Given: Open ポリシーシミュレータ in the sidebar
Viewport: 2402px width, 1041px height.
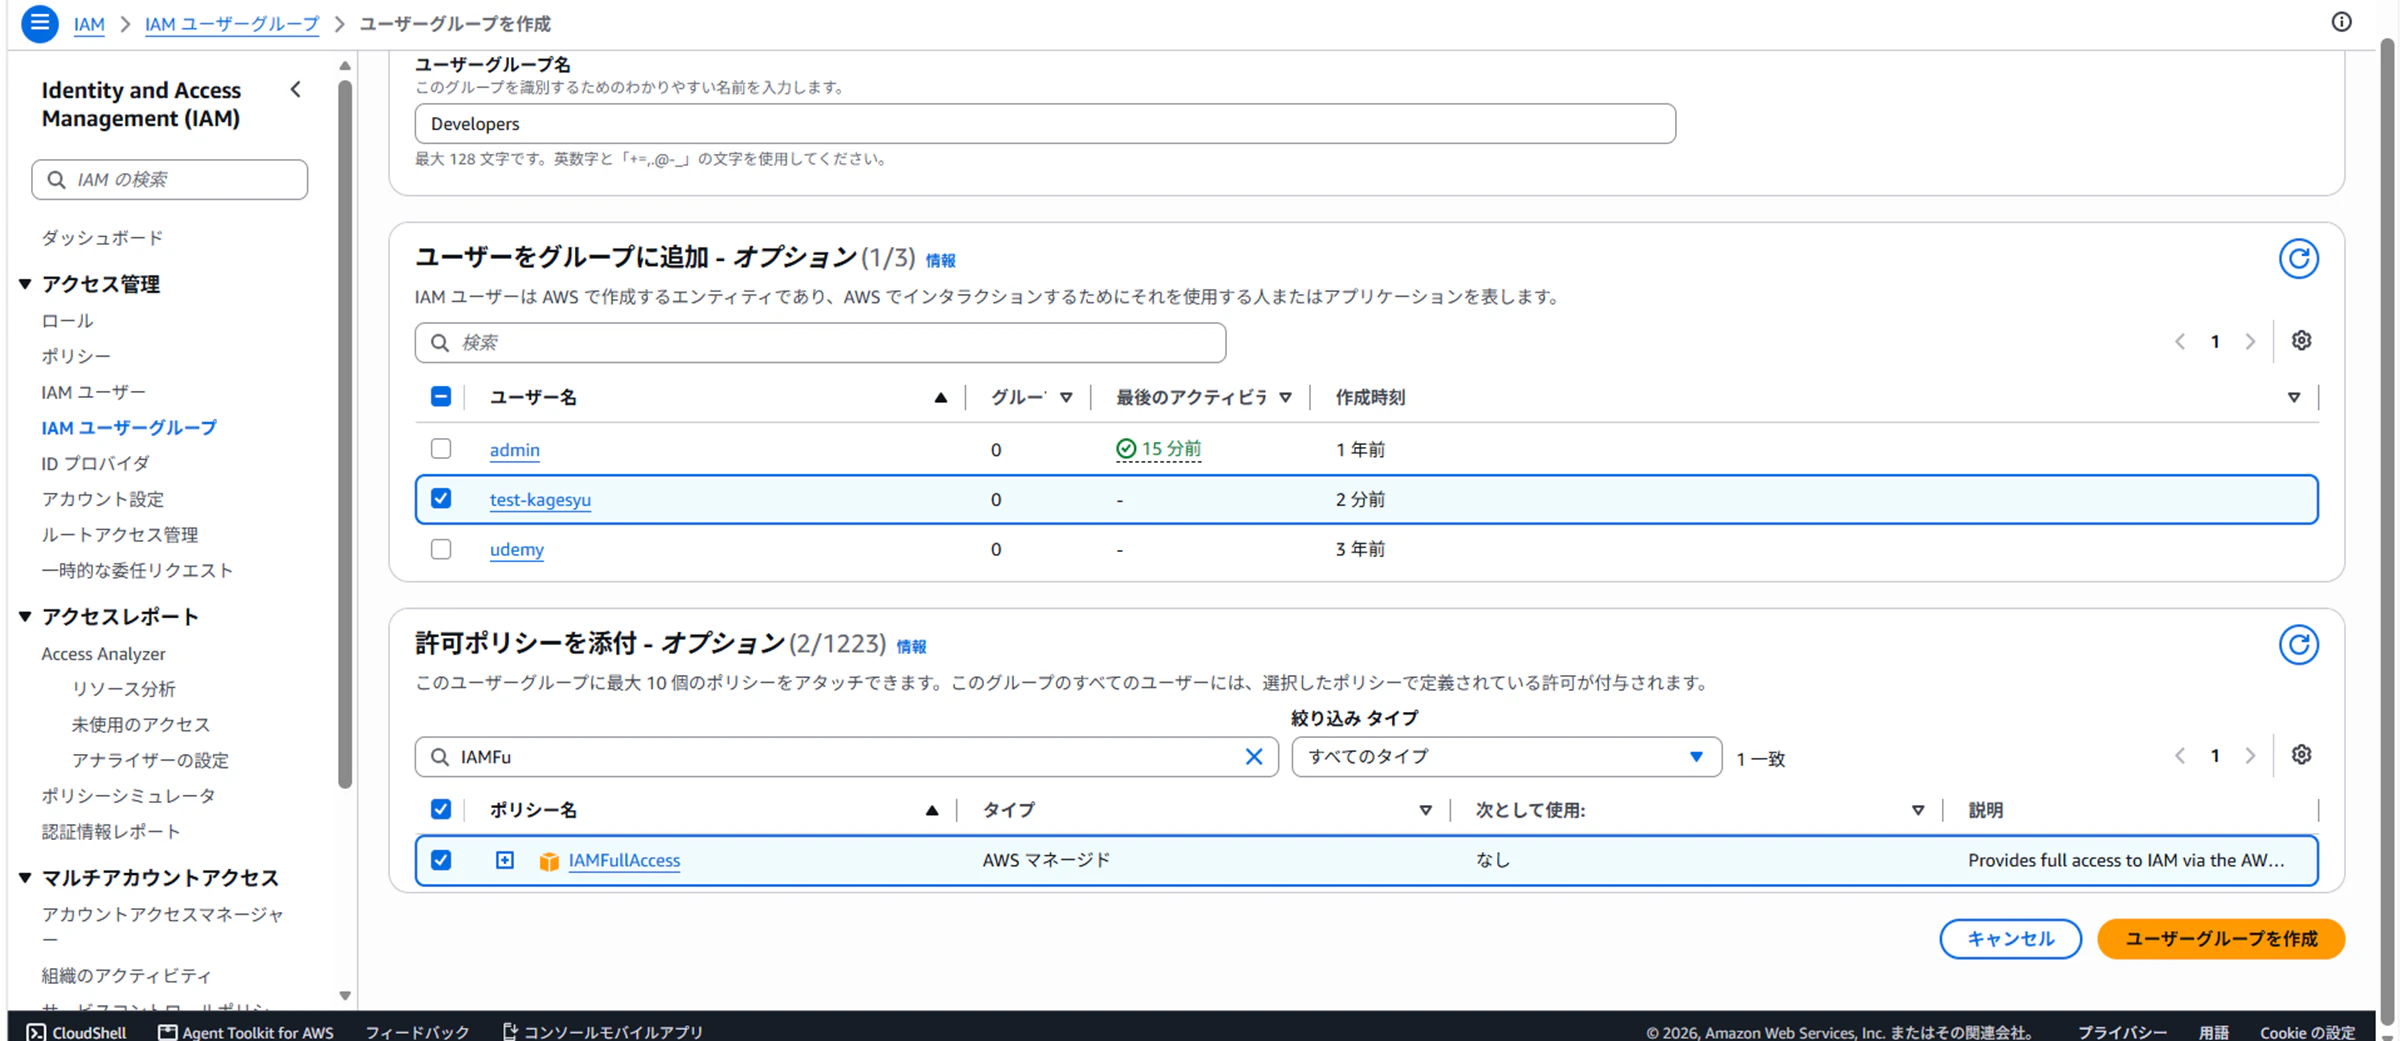Looking at the screenshot, I should click(x=128, y=796).
